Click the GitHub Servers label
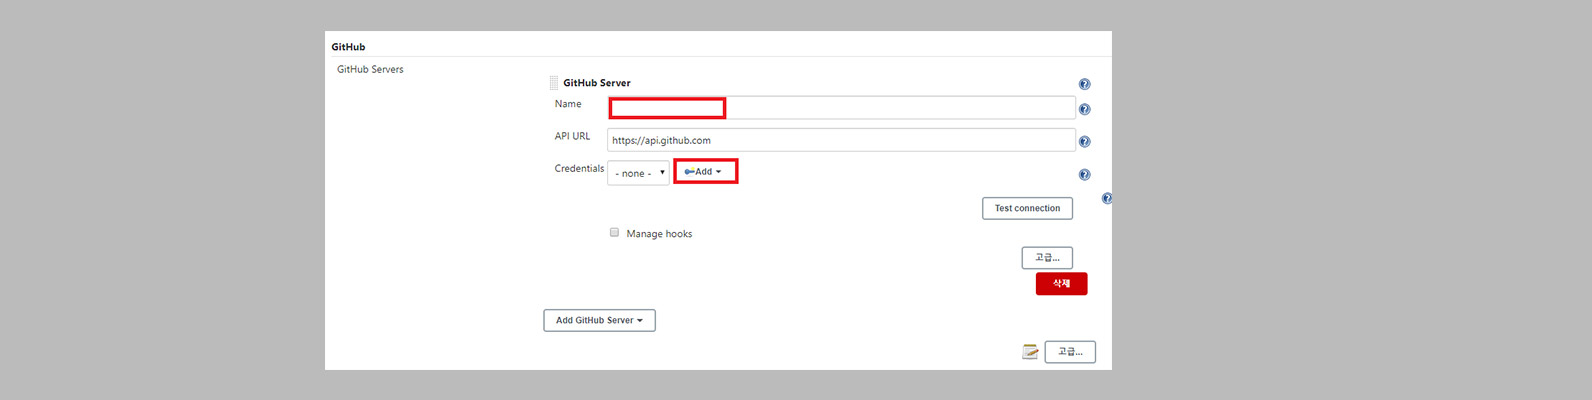1592x400 pixels. click(370, 69)
